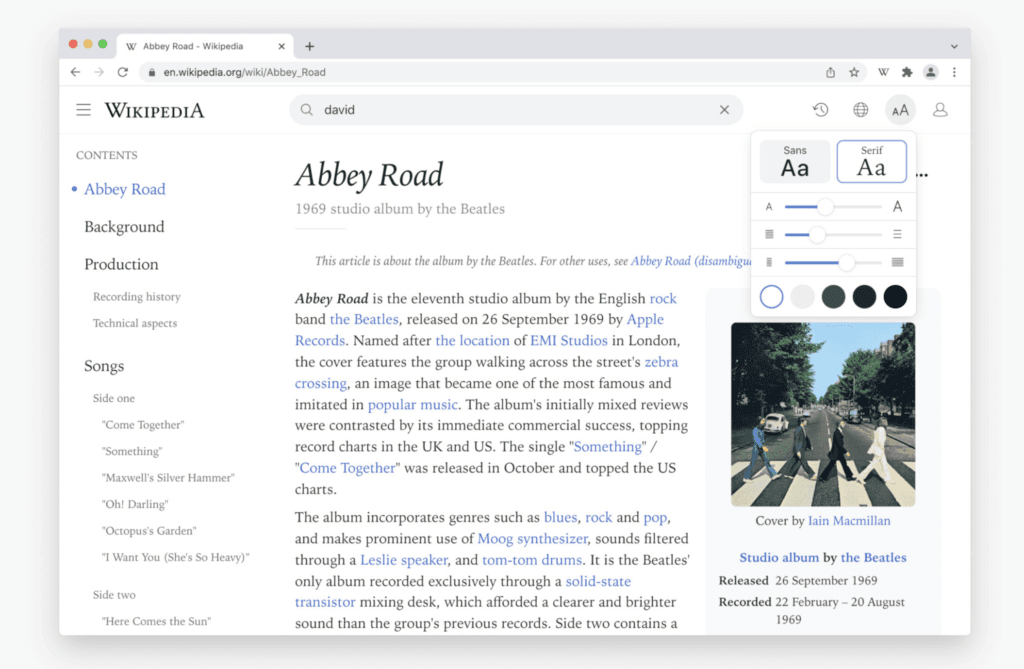The width and height of the screenshot is (1024, 669).
Task: Click the narrow column width icon
Action: [769, 262]
